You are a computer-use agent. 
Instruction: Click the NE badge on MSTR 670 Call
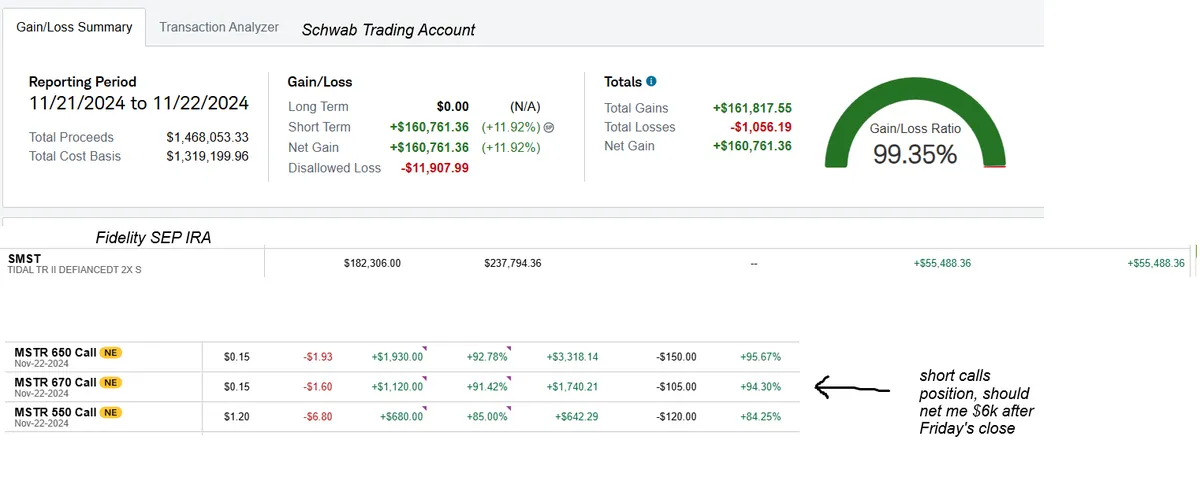coord(111,382)
